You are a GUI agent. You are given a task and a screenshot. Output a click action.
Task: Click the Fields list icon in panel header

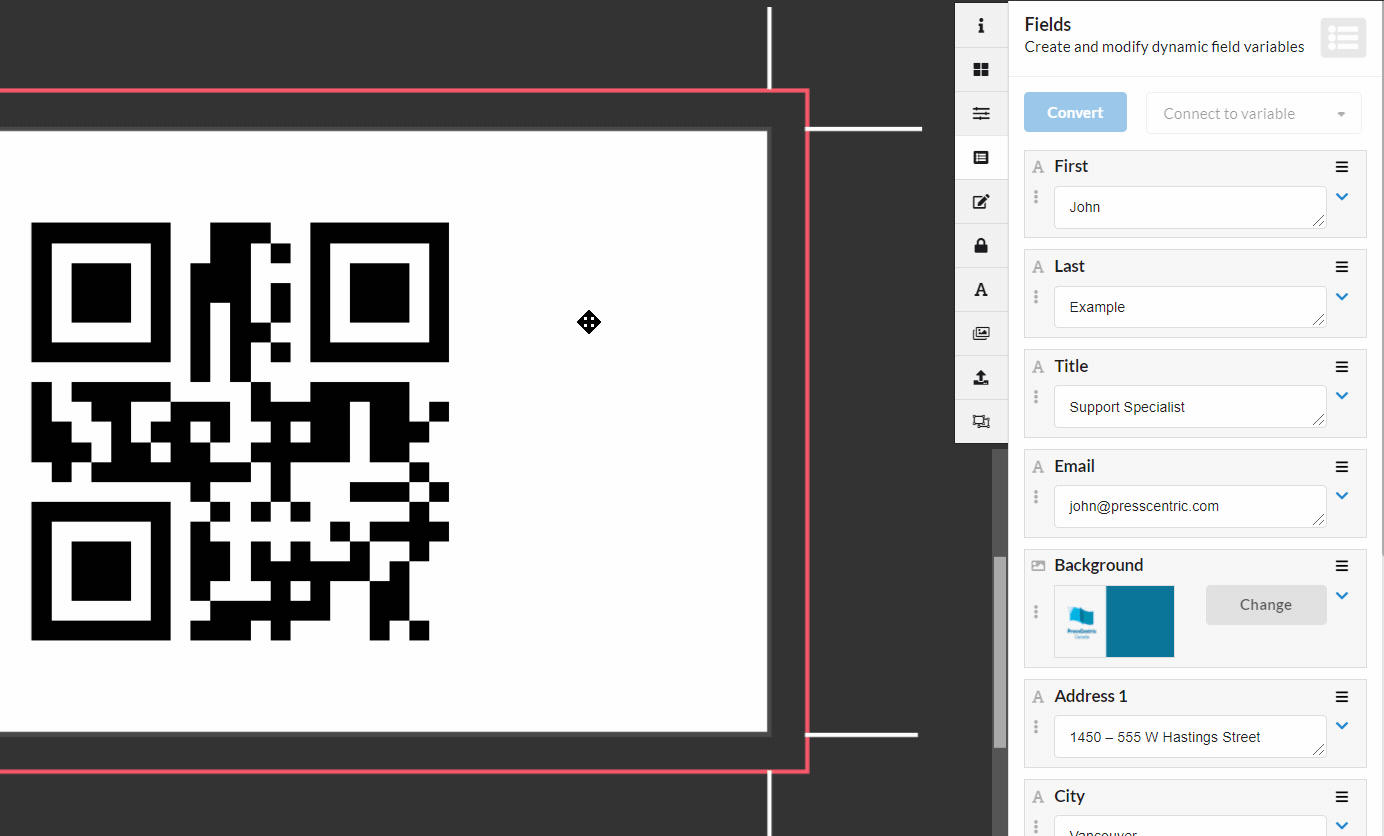1343,38
